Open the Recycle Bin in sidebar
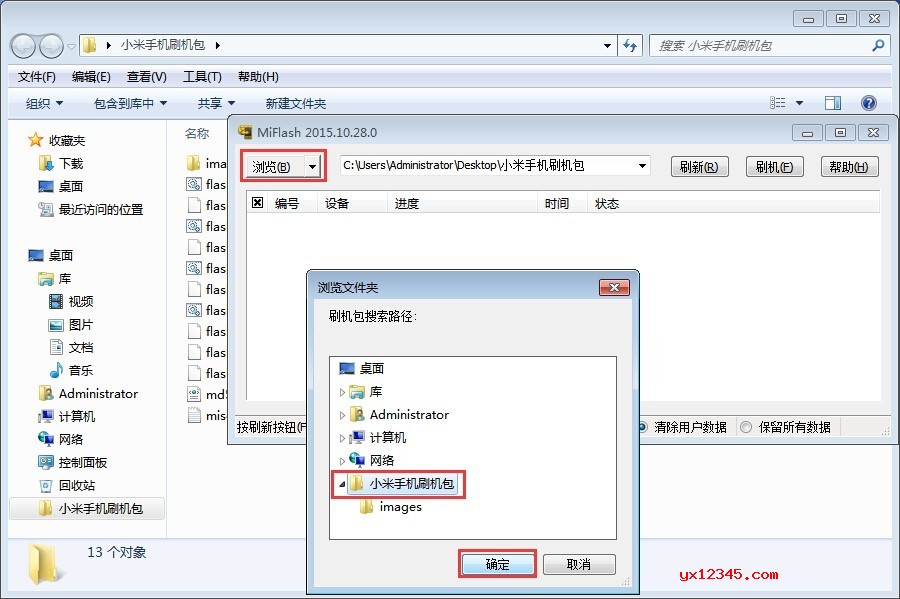The image size is (900, 599). coord(67,485)
